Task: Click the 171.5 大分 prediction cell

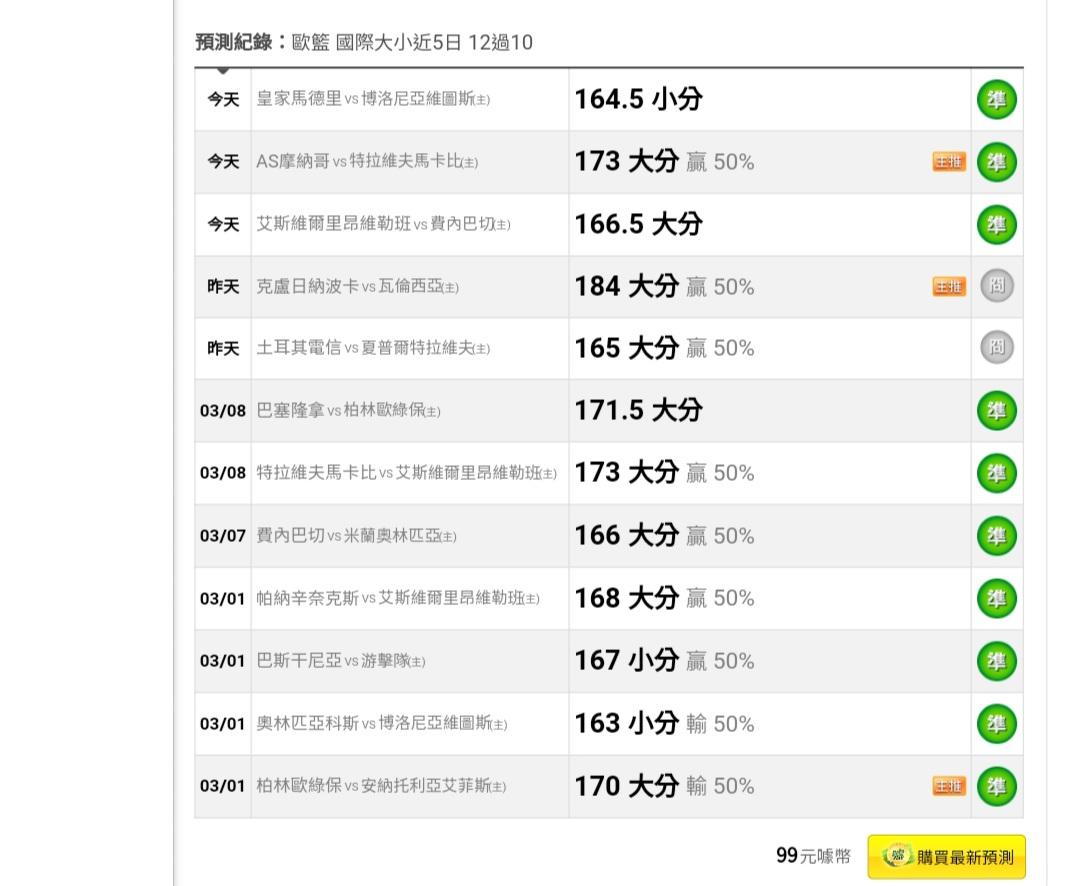Action: (638, 411)
